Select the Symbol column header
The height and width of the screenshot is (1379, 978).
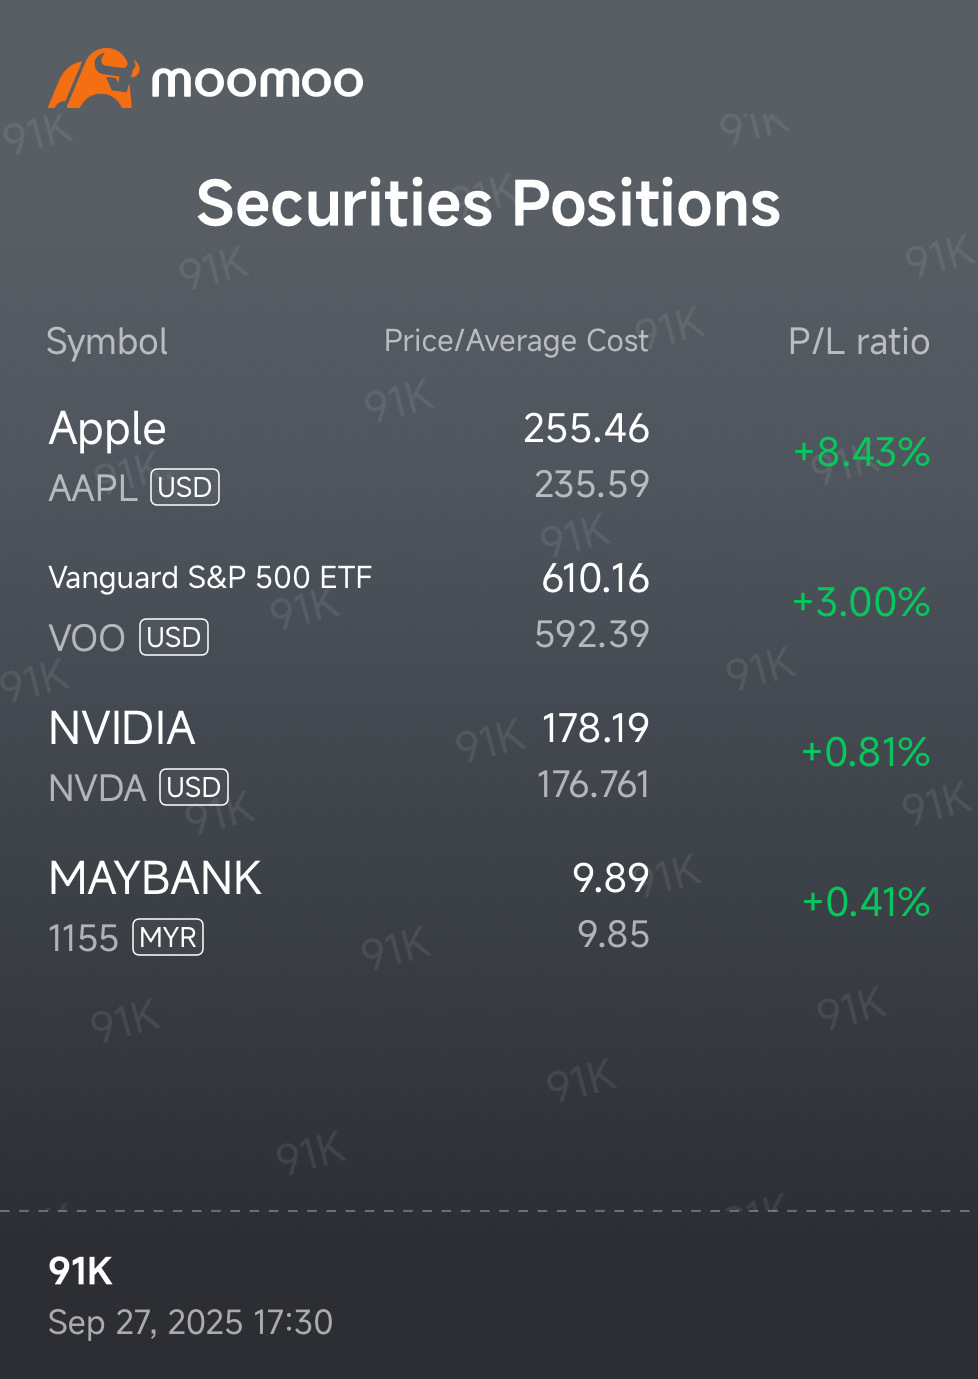point(107,342)
